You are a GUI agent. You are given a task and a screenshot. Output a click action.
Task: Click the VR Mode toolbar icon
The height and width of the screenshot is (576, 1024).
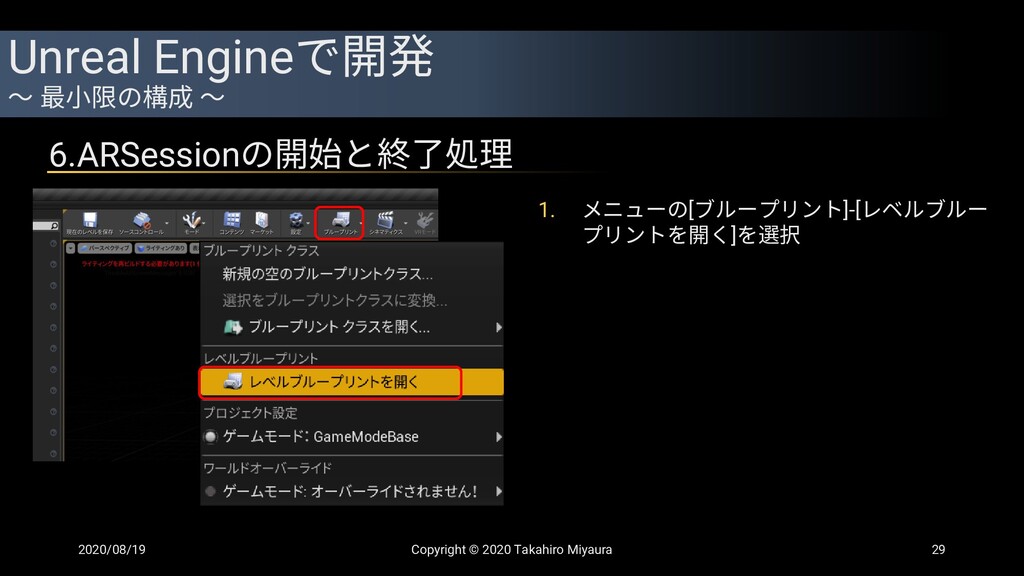(x=424, y=222)
